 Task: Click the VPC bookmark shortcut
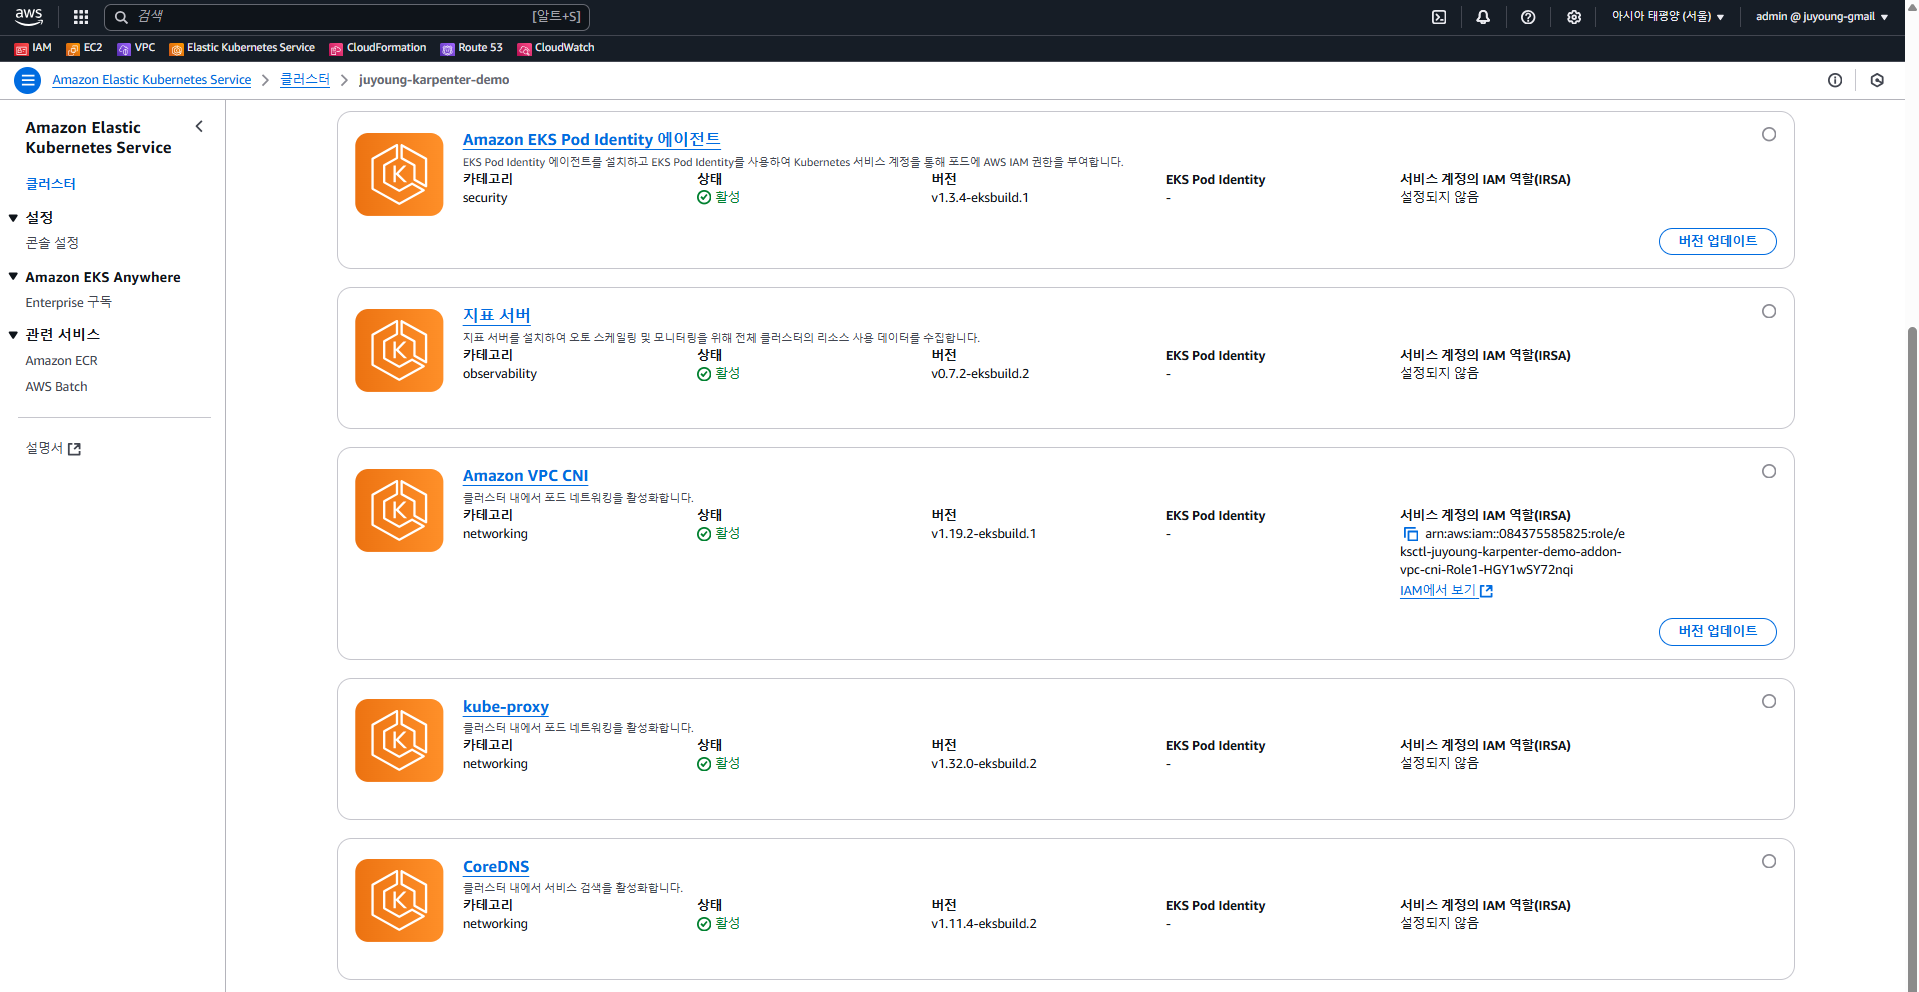point(136,48)
